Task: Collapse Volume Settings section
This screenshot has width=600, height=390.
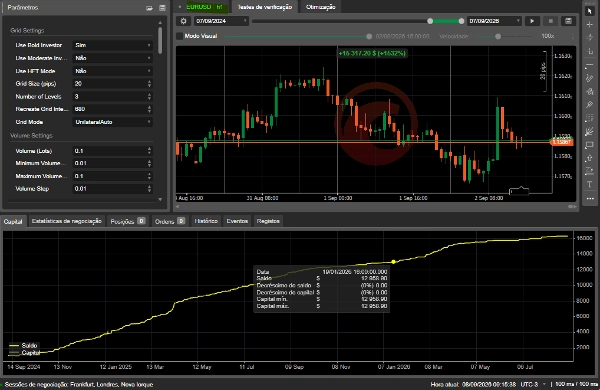Action: (x=31, y=136)
